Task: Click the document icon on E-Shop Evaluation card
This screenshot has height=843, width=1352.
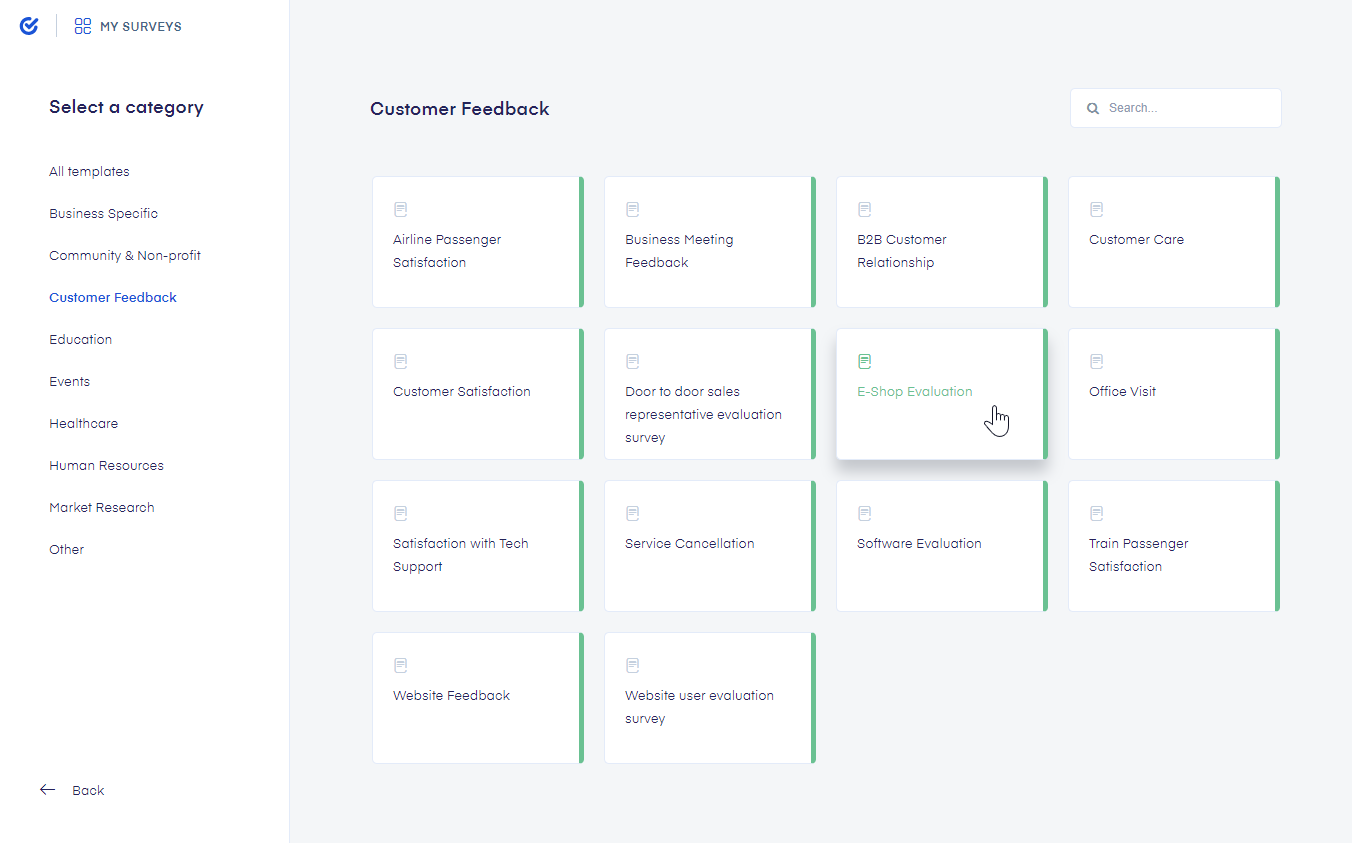Action: click(865, 361)
